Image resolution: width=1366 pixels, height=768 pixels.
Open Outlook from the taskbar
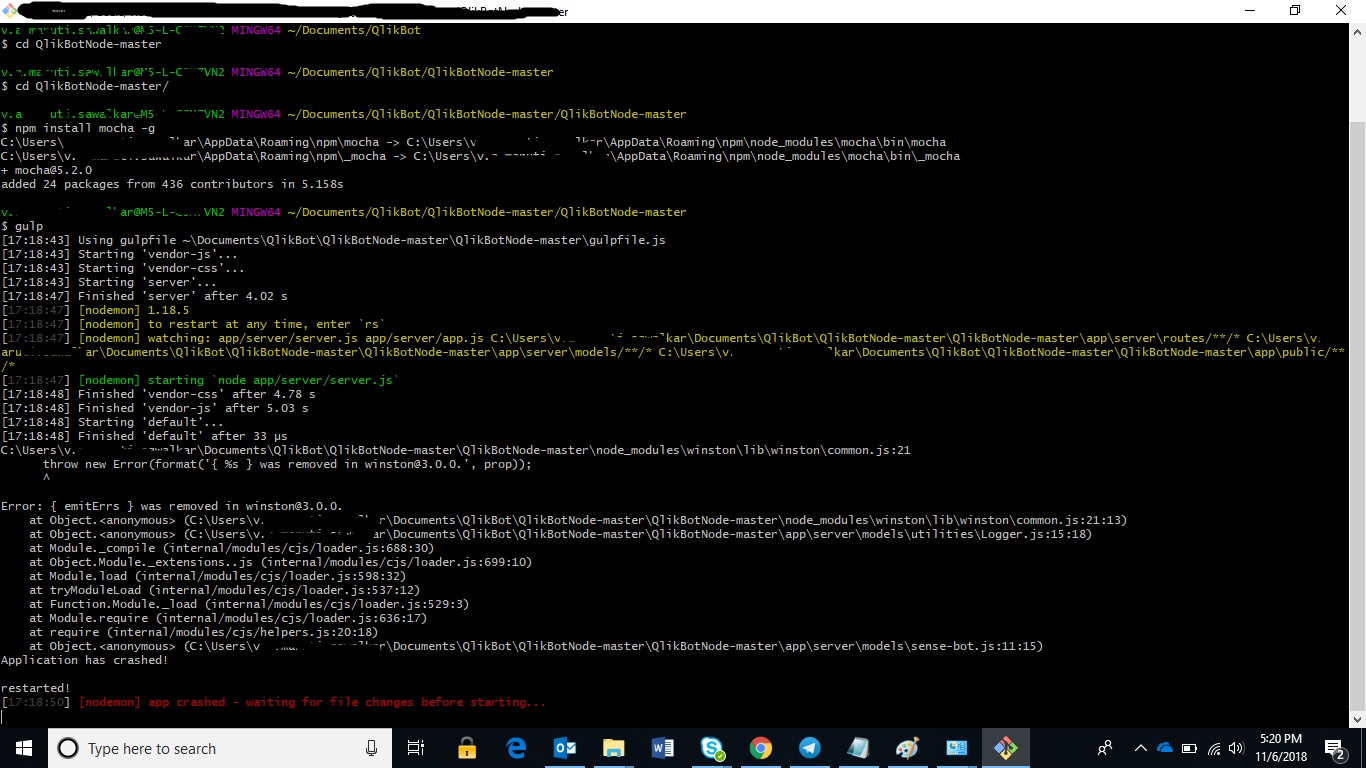[565, 748]
